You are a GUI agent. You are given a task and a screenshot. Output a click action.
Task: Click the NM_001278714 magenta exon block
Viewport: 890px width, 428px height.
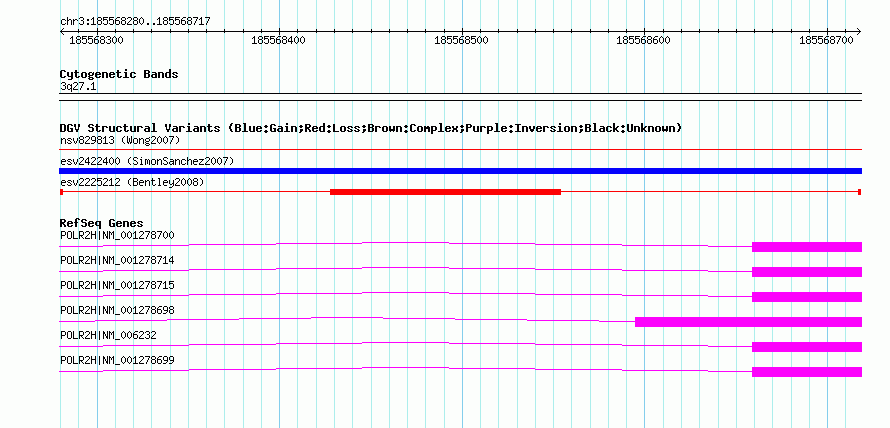[x=807, y=272]
